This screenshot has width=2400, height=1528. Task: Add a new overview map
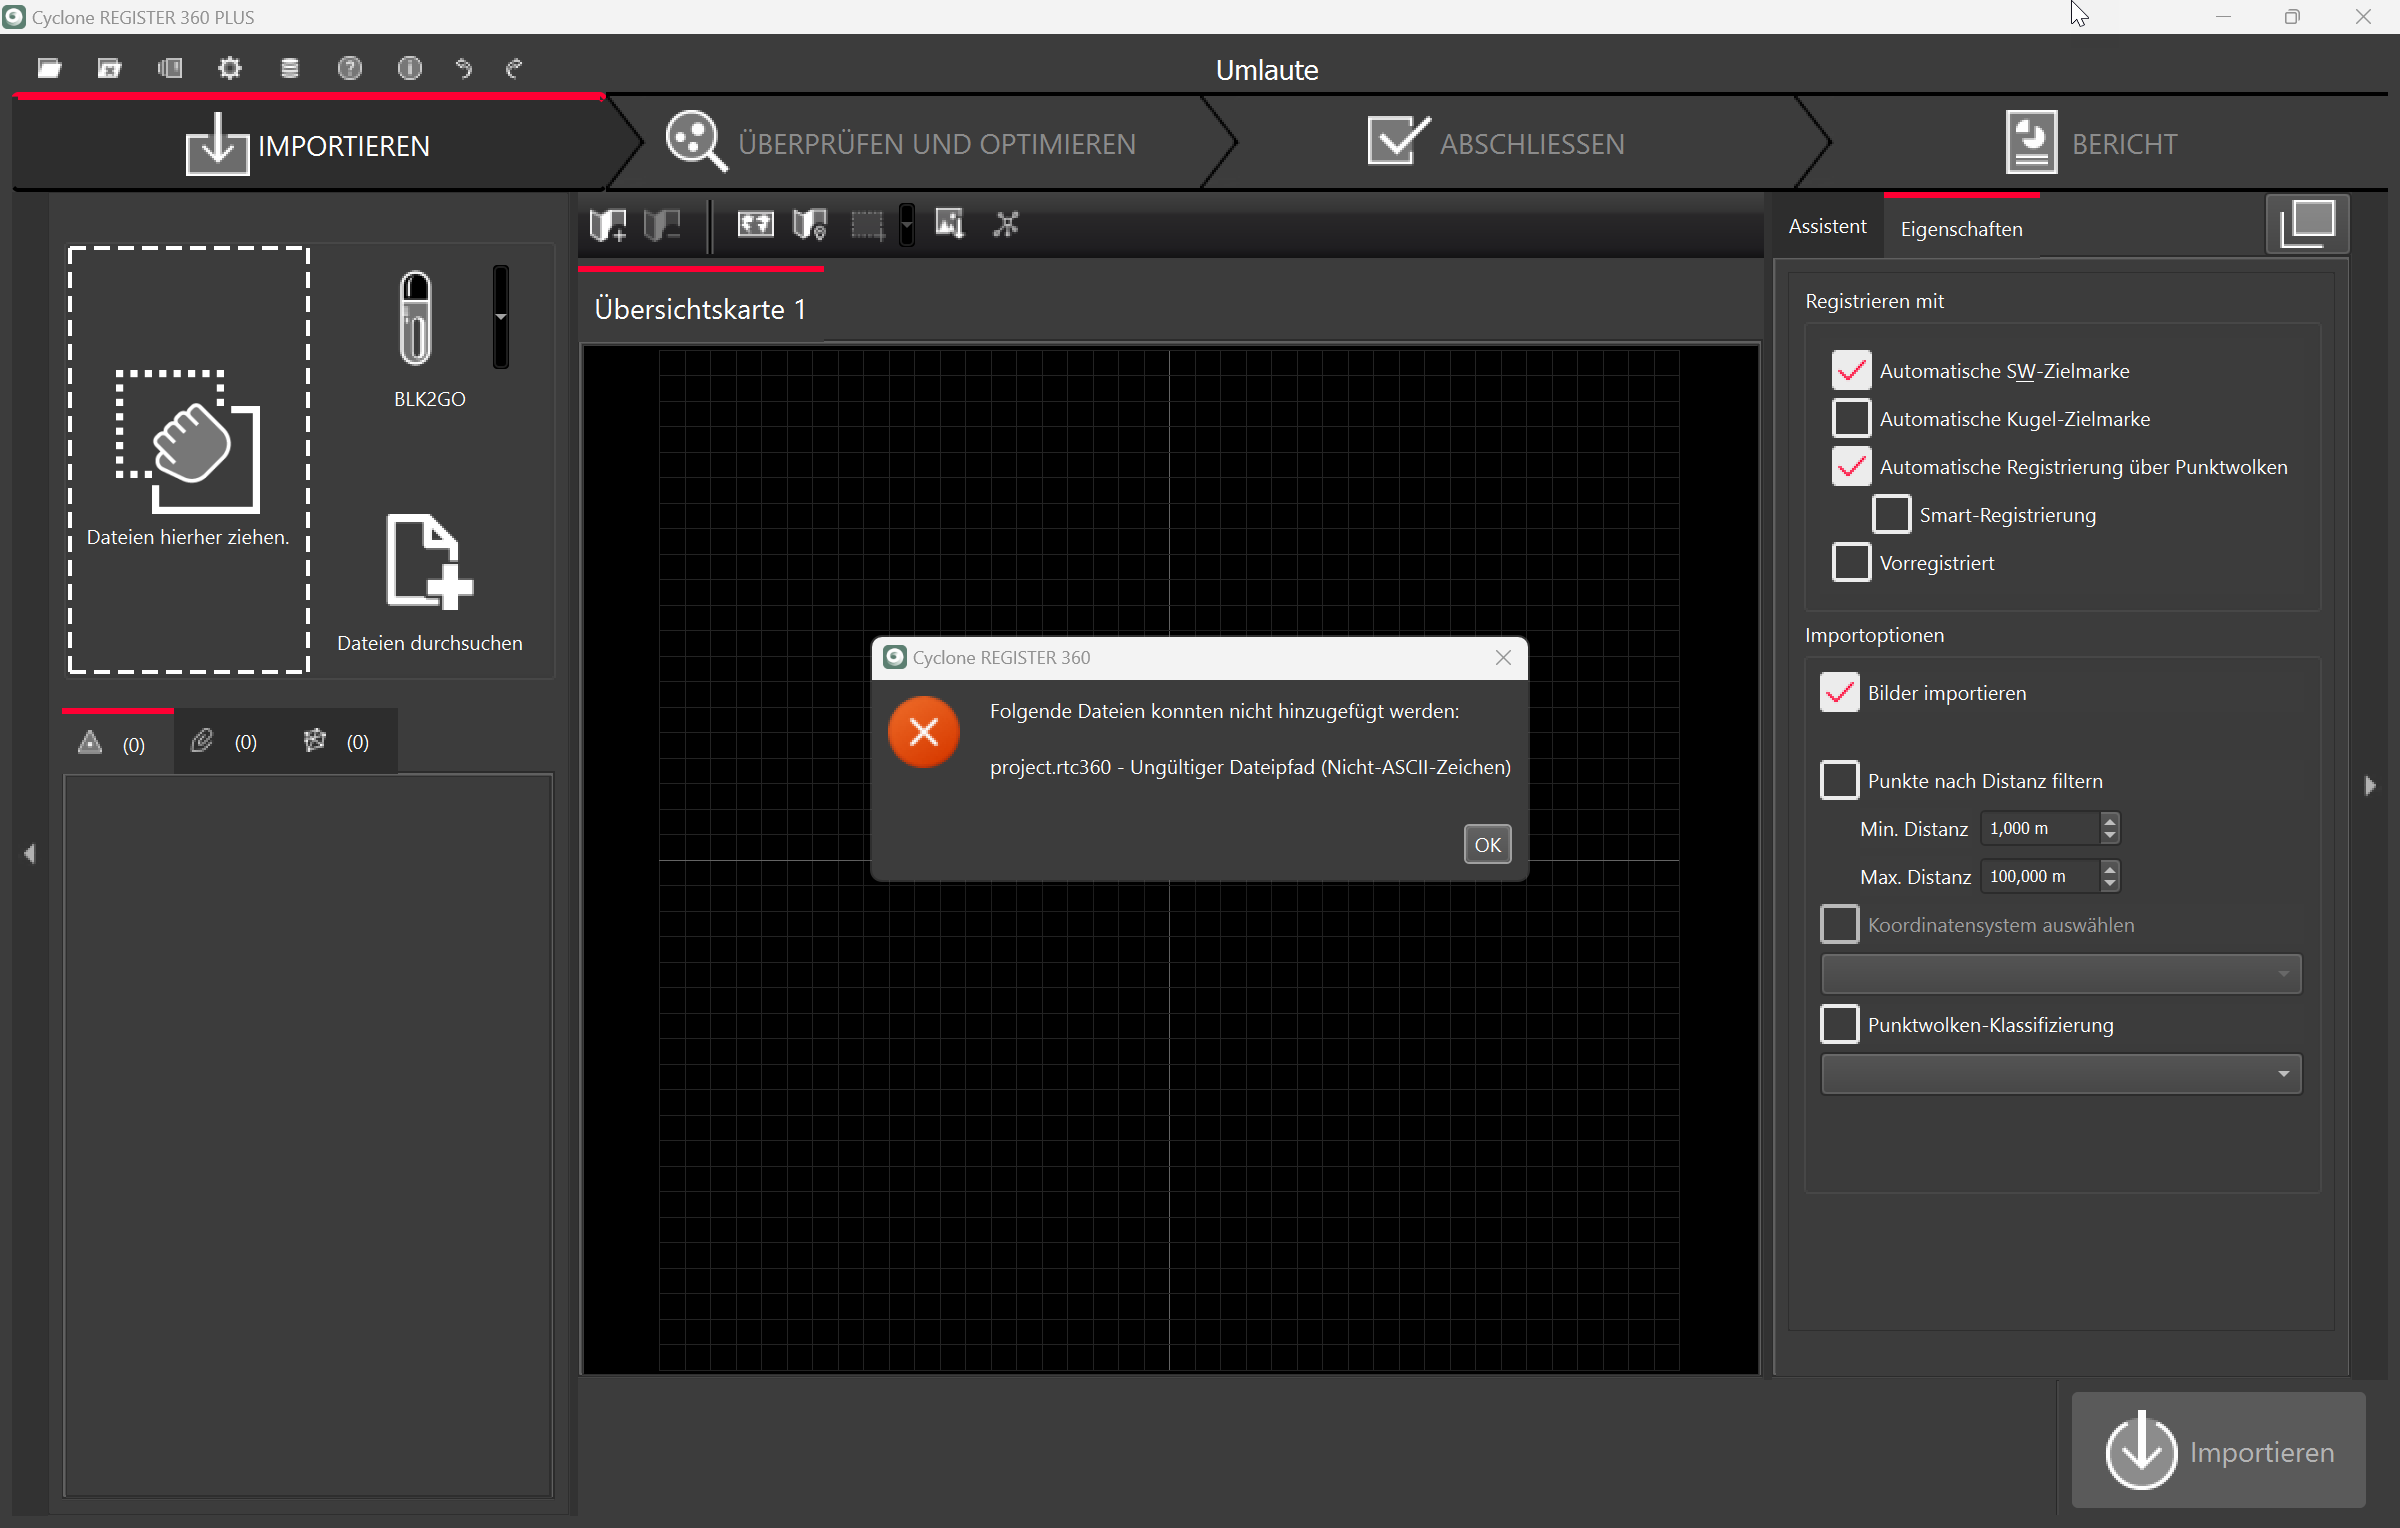[x=608, y=225]
